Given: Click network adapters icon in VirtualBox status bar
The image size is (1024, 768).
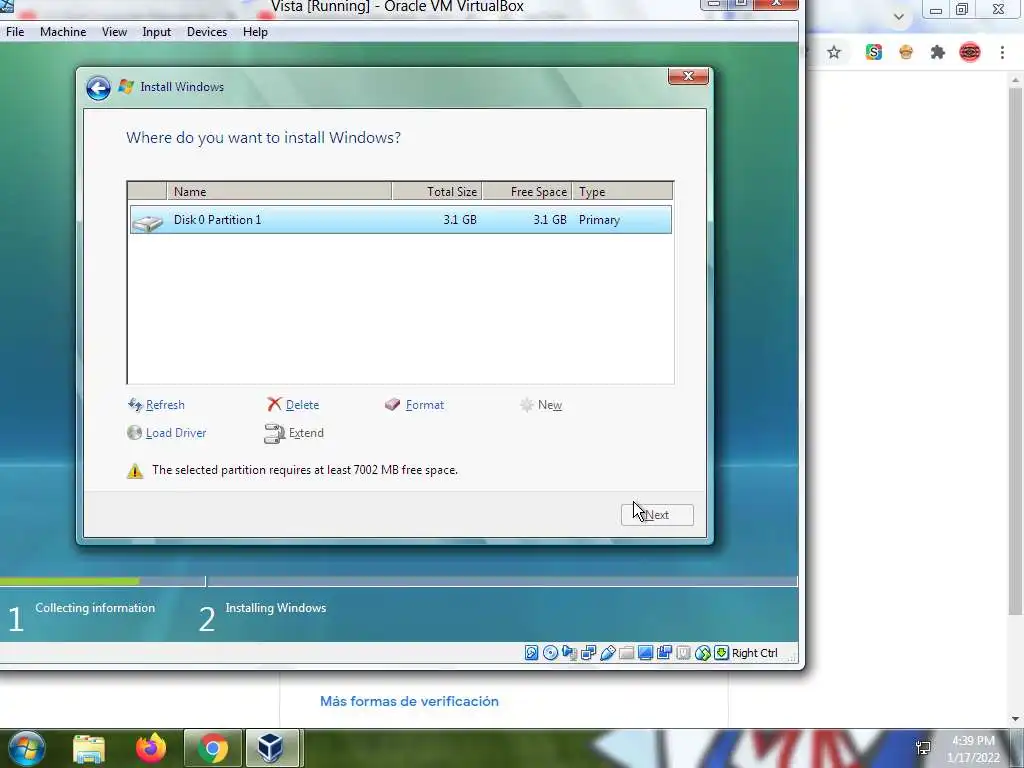Looking at the screenshot, I should coord(588,653).
